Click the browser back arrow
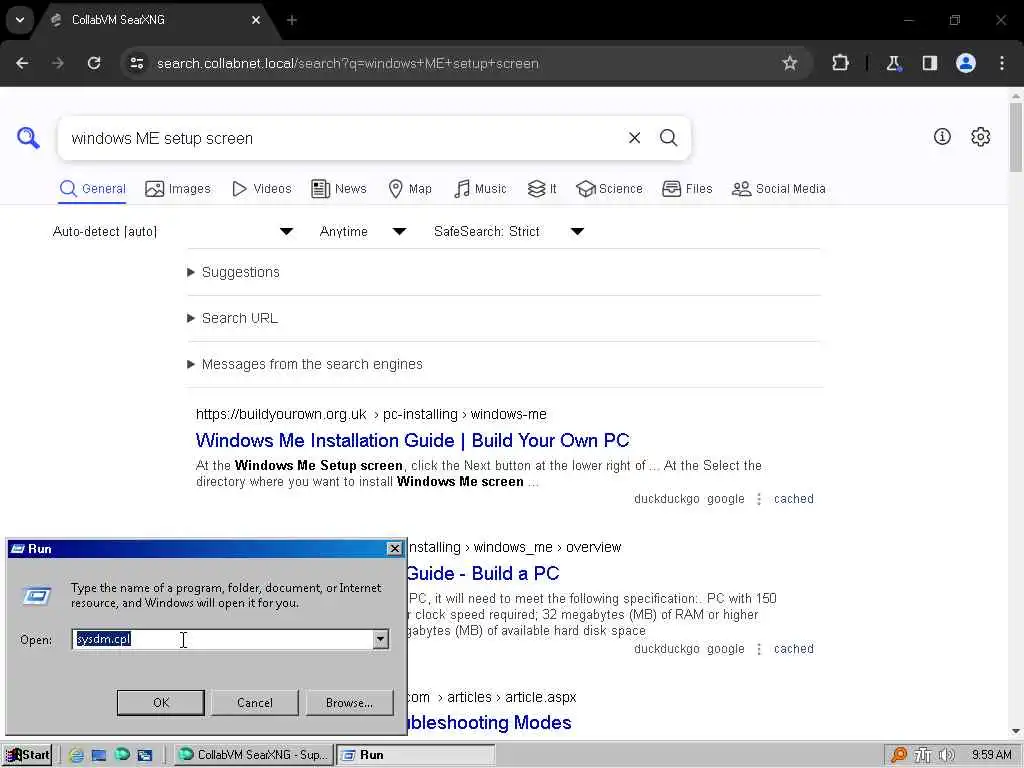Image resolution: width=1024 pixels, height=768 pixels. (22, 63)
